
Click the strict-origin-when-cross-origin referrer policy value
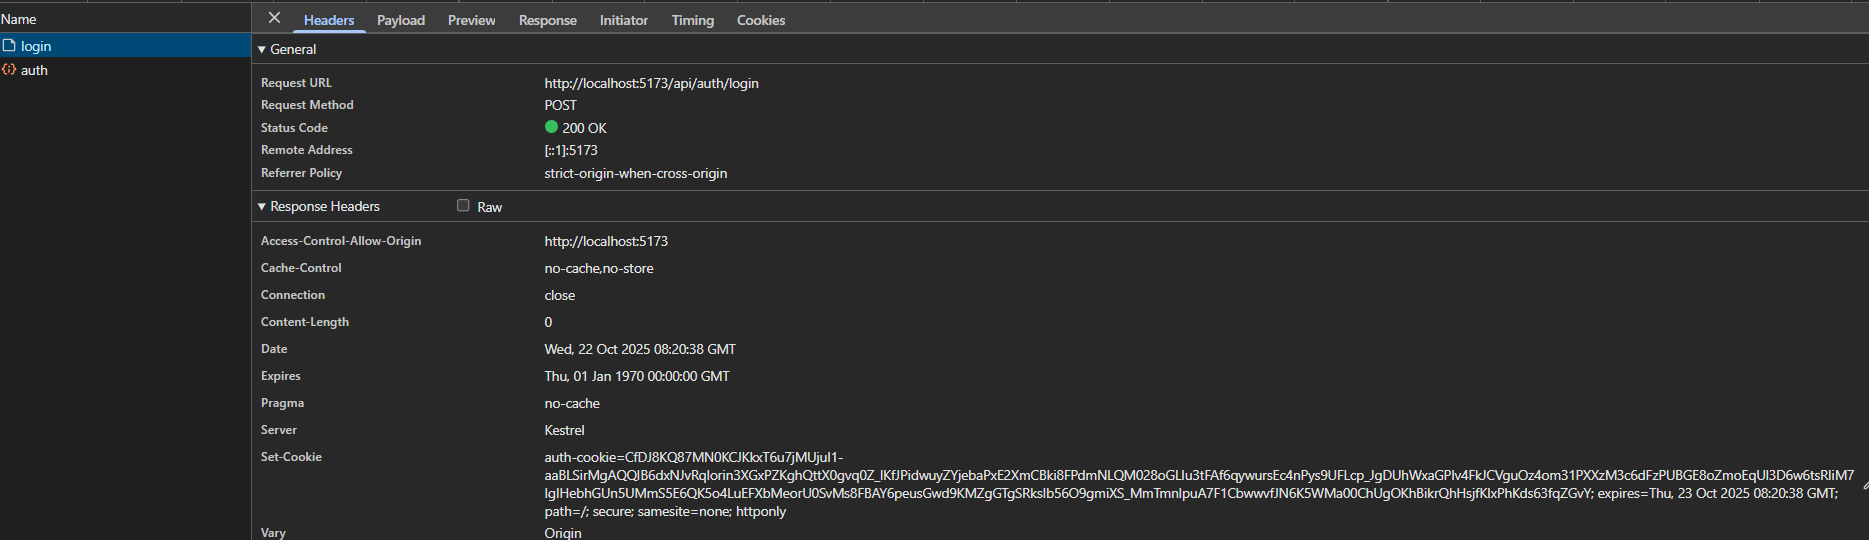tap(635, 173)
